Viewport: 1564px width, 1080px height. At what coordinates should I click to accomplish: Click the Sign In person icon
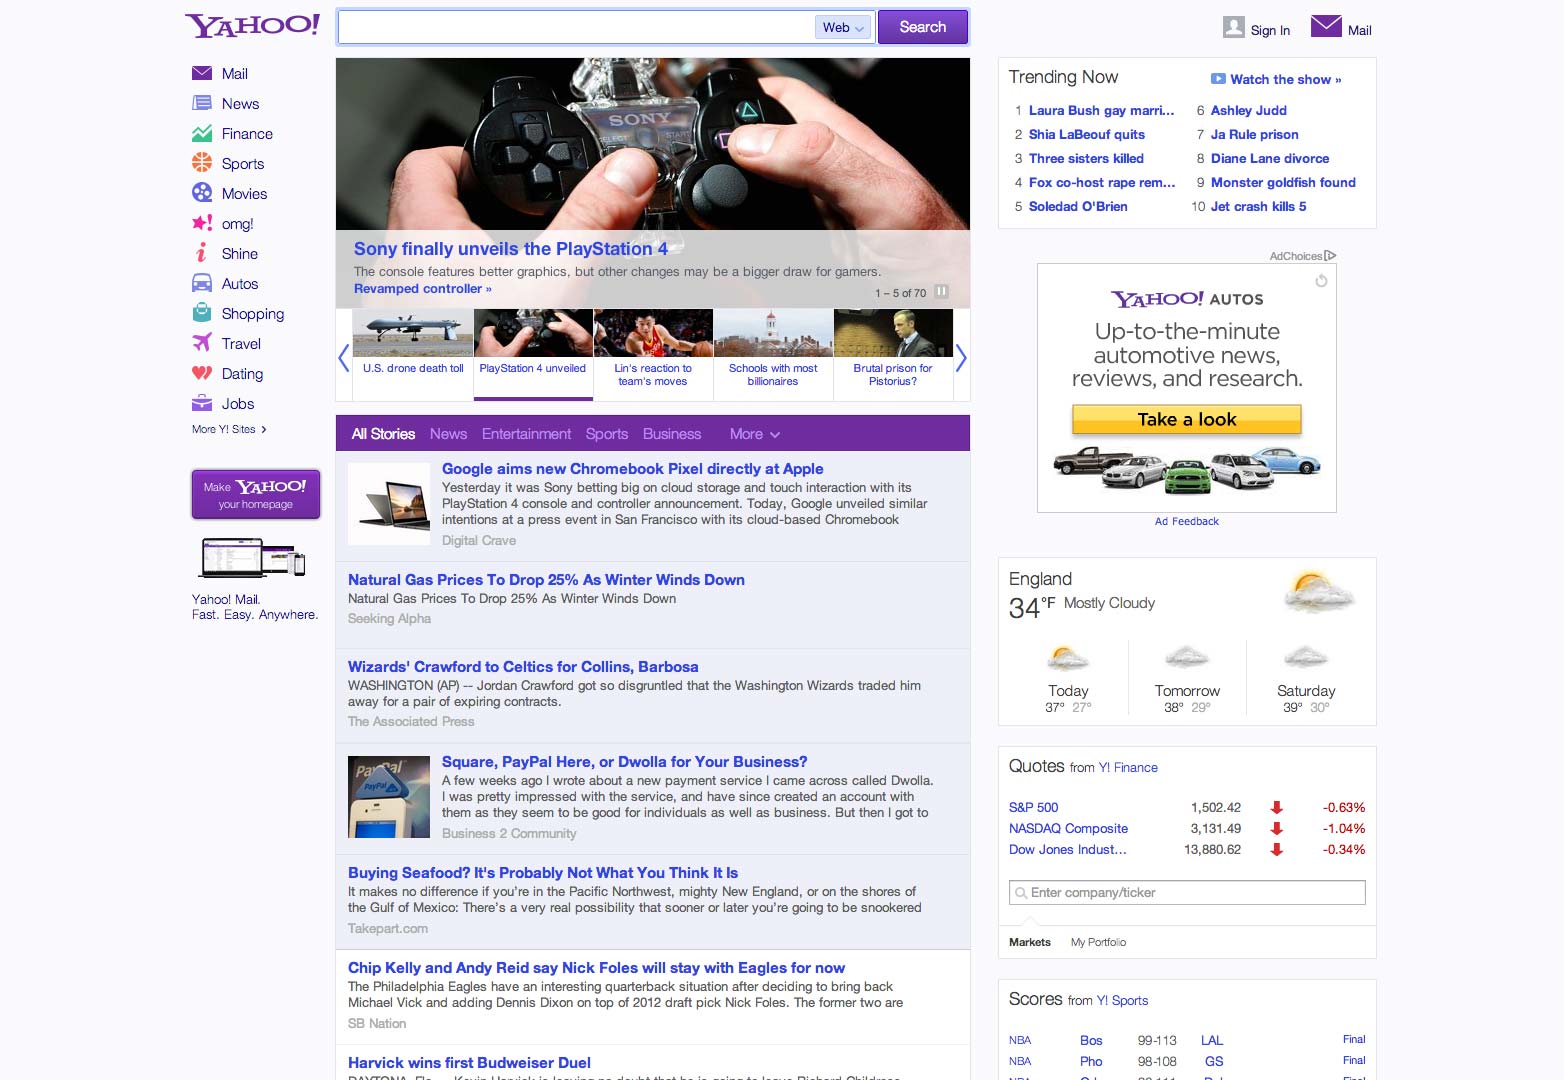click(1233, 27)
